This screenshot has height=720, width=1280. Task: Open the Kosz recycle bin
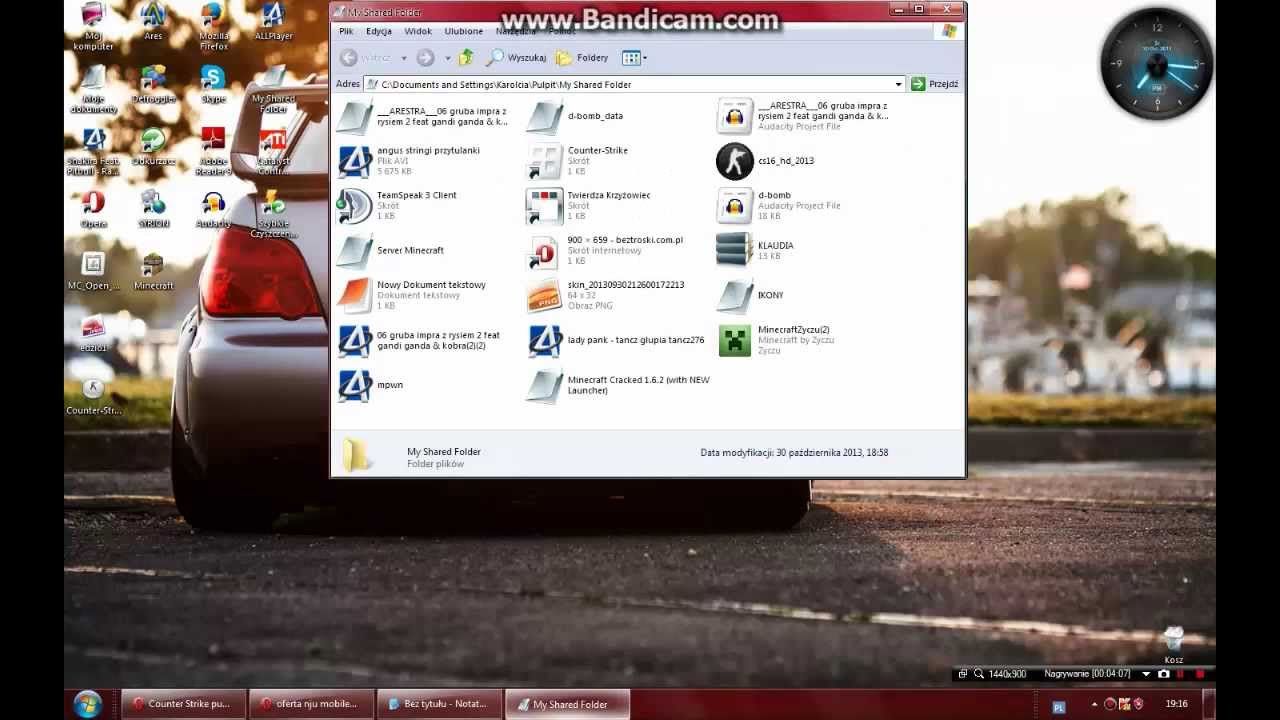(1174, 645)
